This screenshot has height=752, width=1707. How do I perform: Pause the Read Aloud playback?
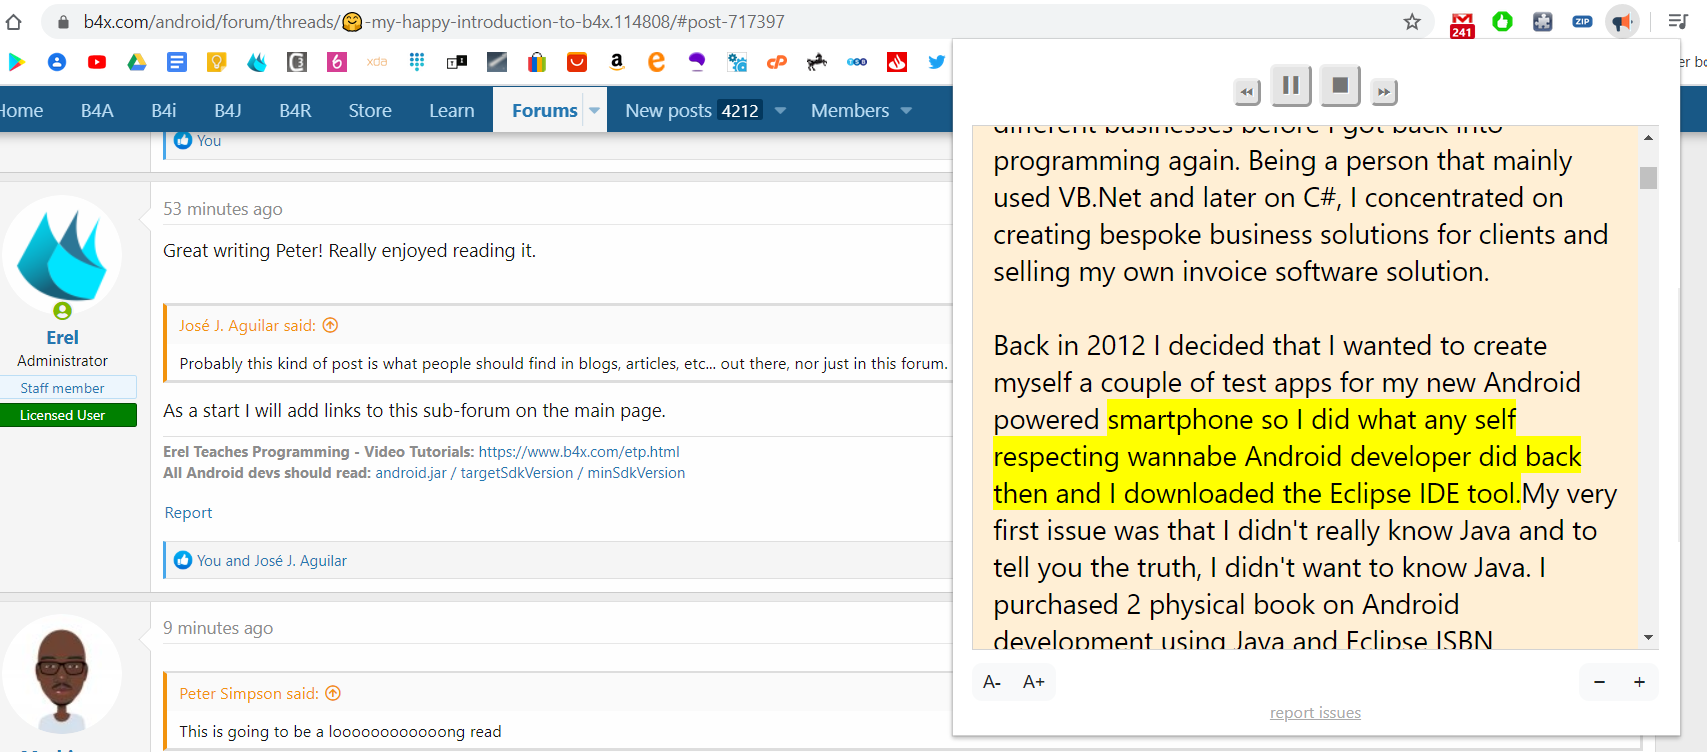(1290, 86)
